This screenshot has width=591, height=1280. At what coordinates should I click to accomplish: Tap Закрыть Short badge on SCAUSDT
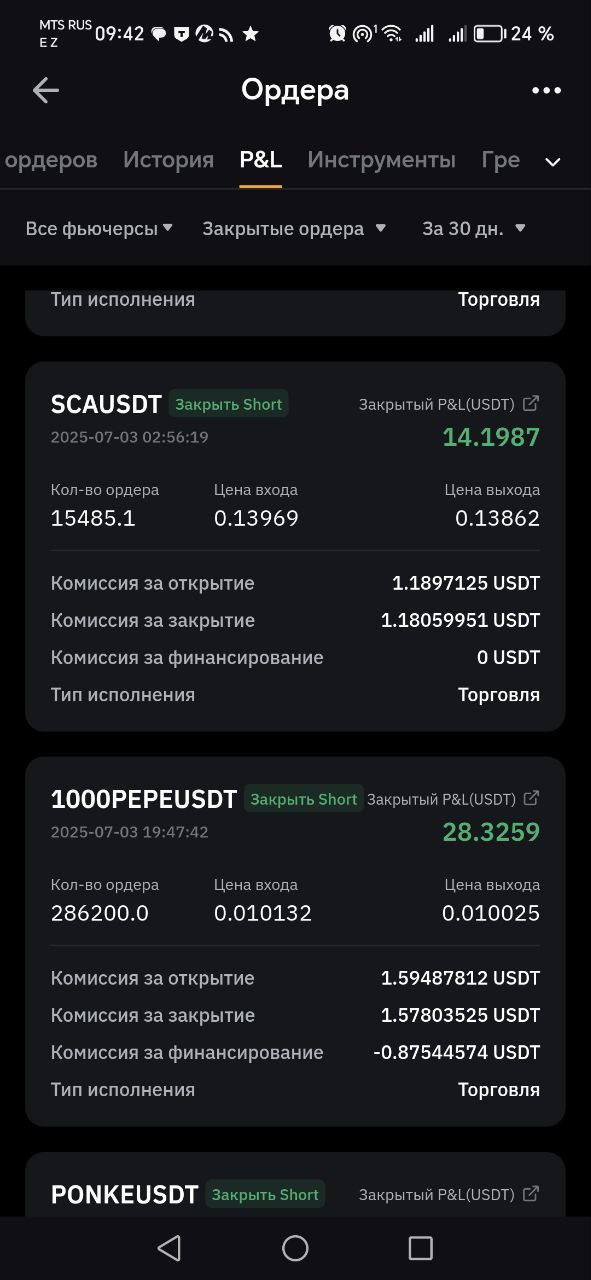[229, 404]
